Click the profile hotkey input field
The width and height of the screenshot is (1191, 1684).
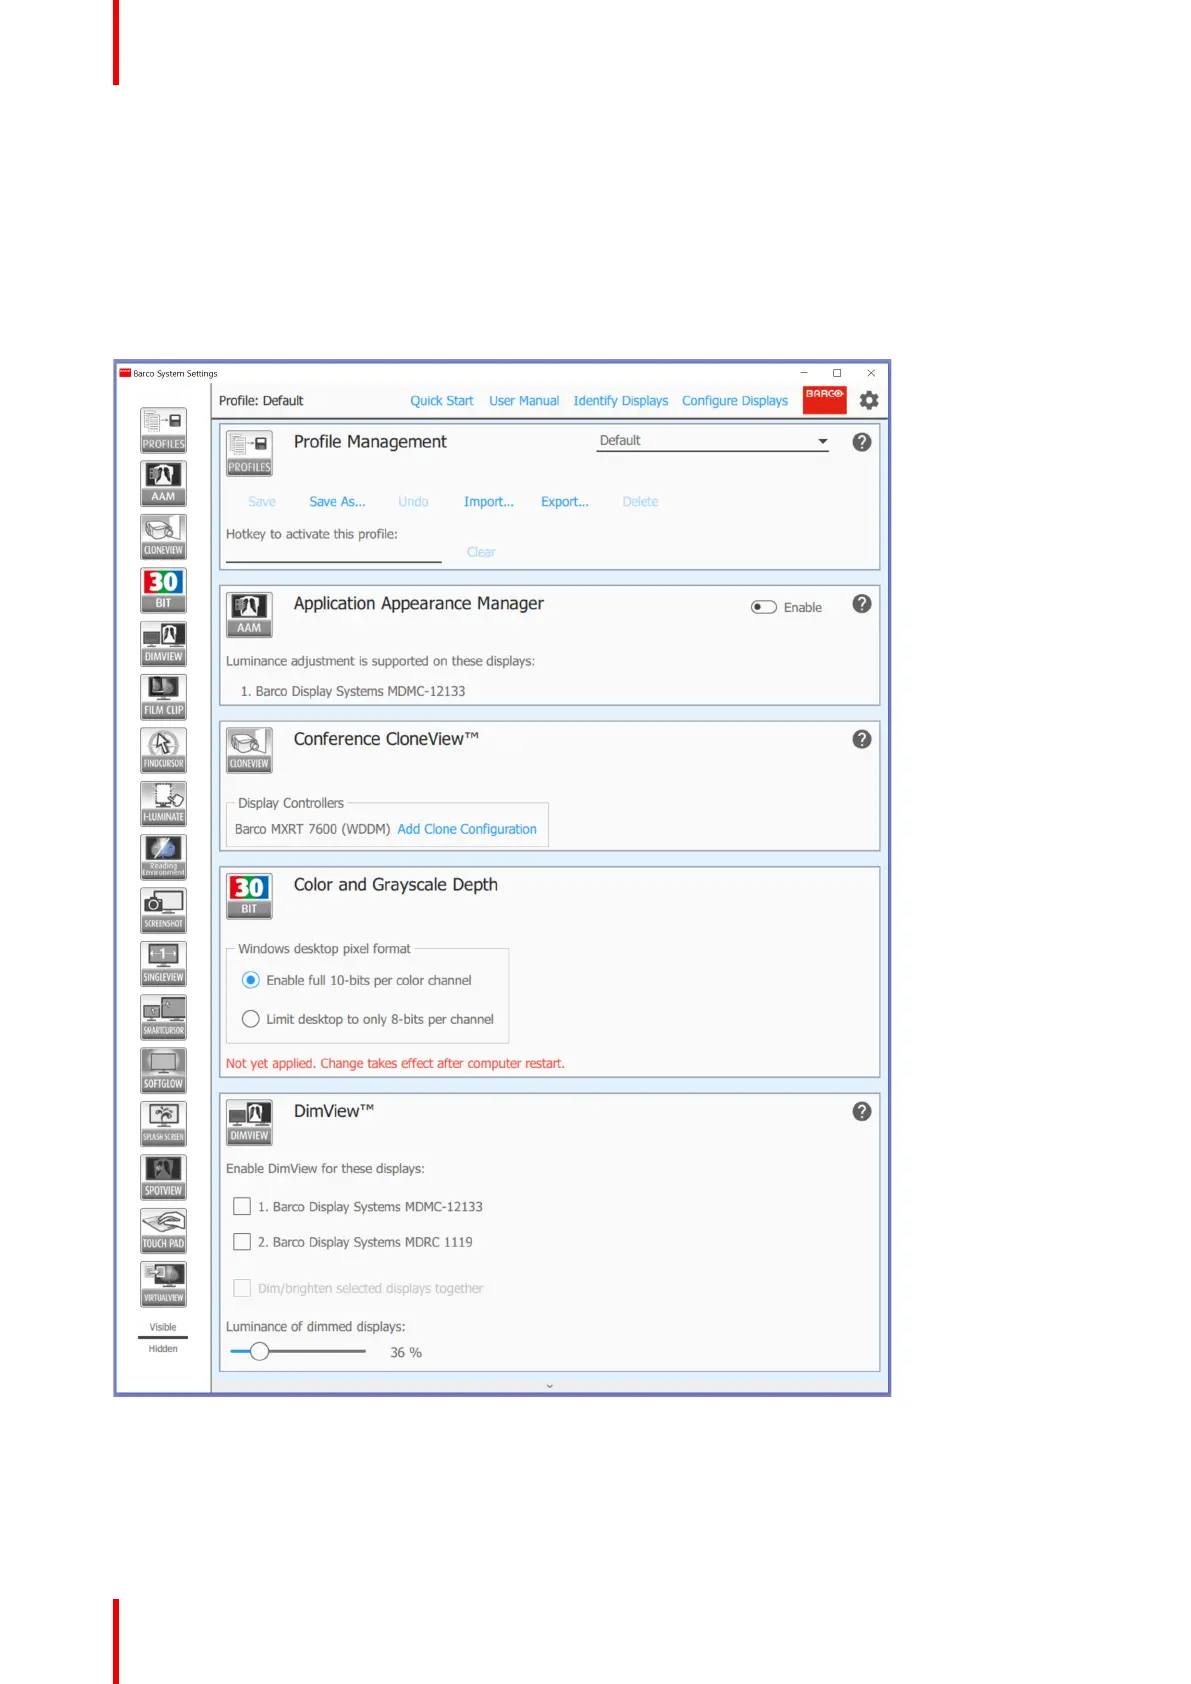(x=334, y=553)
